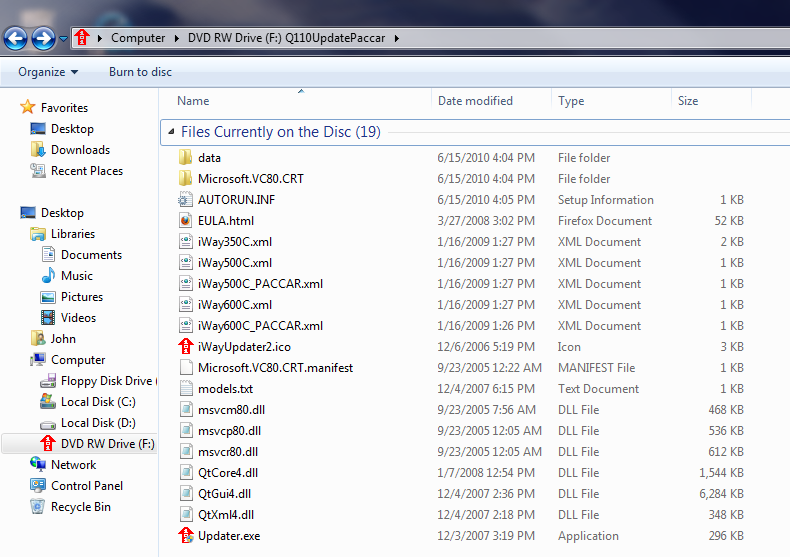Click the Forward navigation arrow
The width and height of the screenshot is (790, 557).
tap(44, 38)
